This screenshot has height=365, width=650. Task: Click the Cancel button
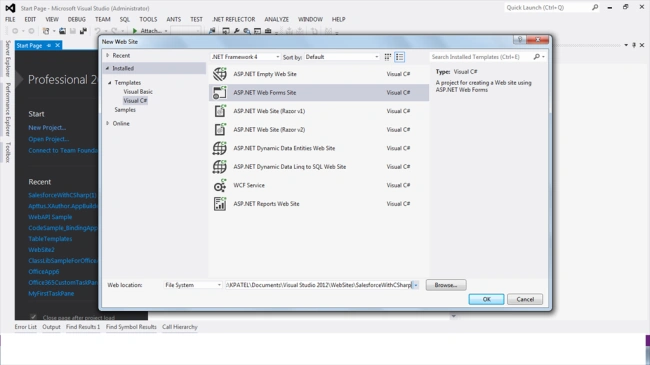pos(525,299)
